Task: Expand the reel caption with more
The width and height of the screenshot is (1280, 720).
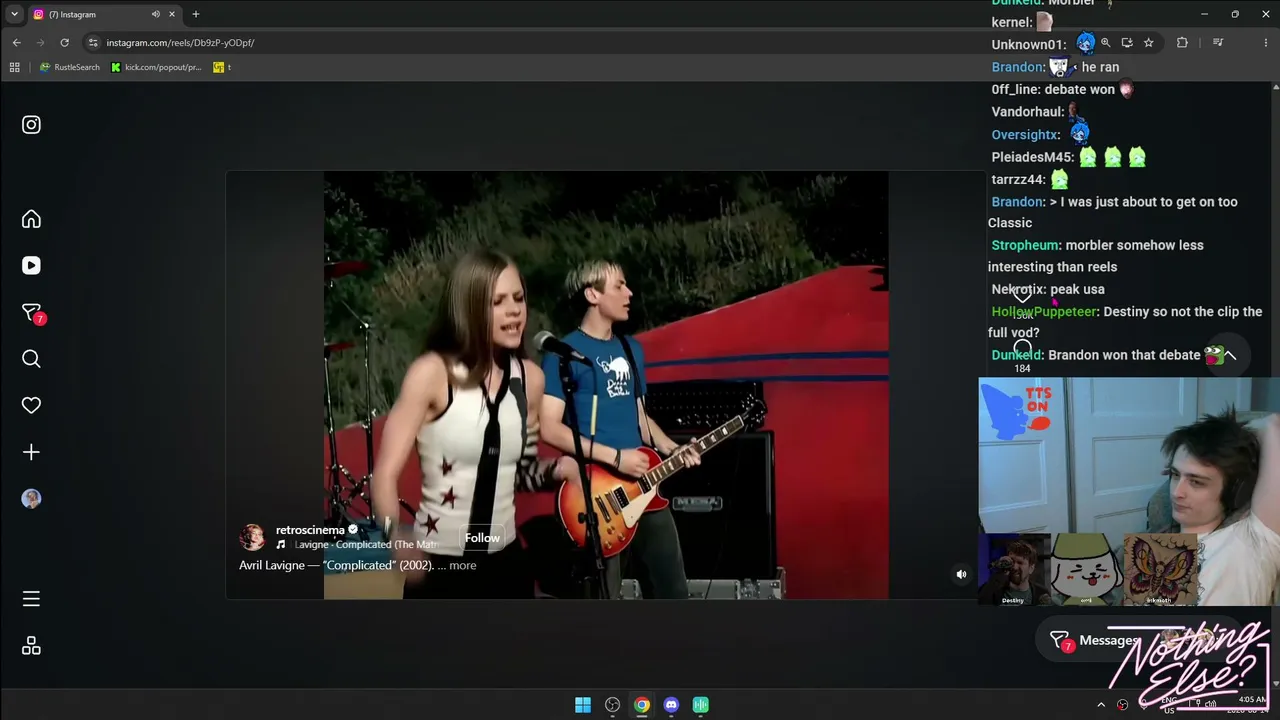Action: point(463,565)
